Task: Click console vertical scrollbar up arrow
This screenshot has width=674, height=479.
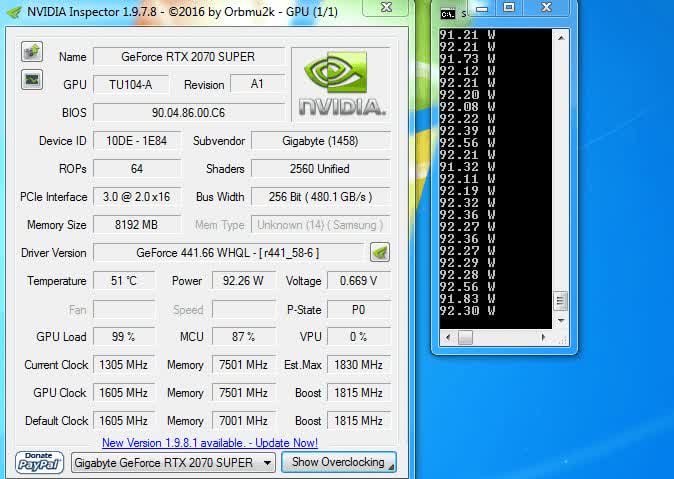Action: (561, 38)
